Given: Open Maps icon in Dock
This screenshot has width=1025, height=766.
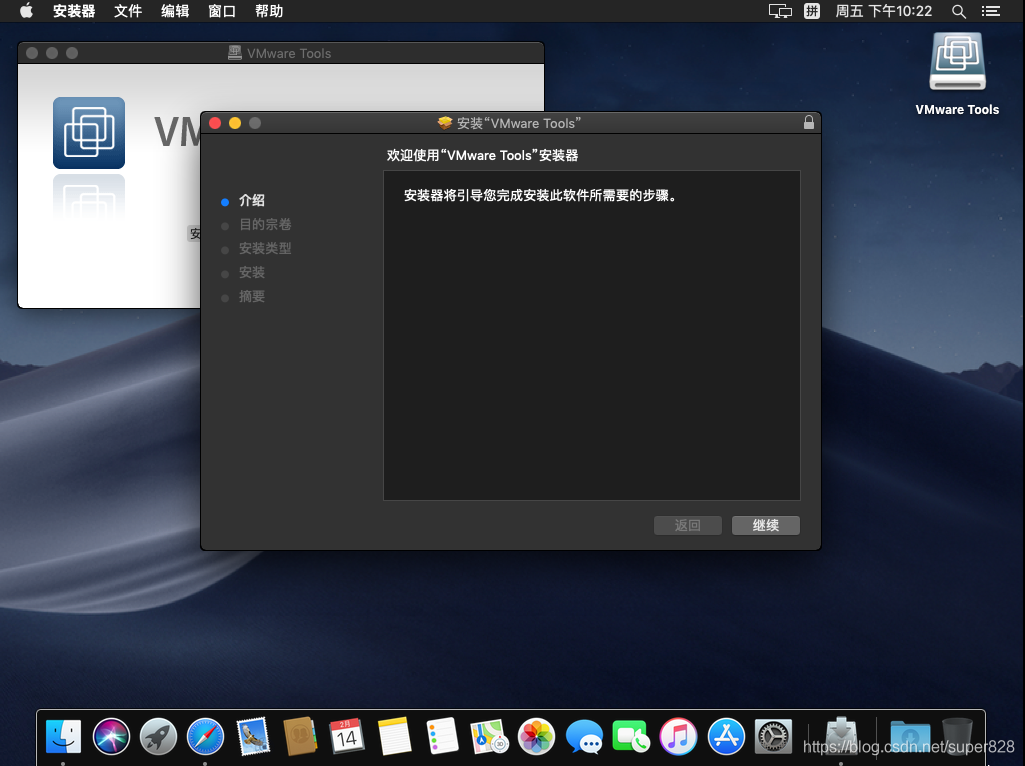Looking at the screenshot, I should tap(490, 737).
